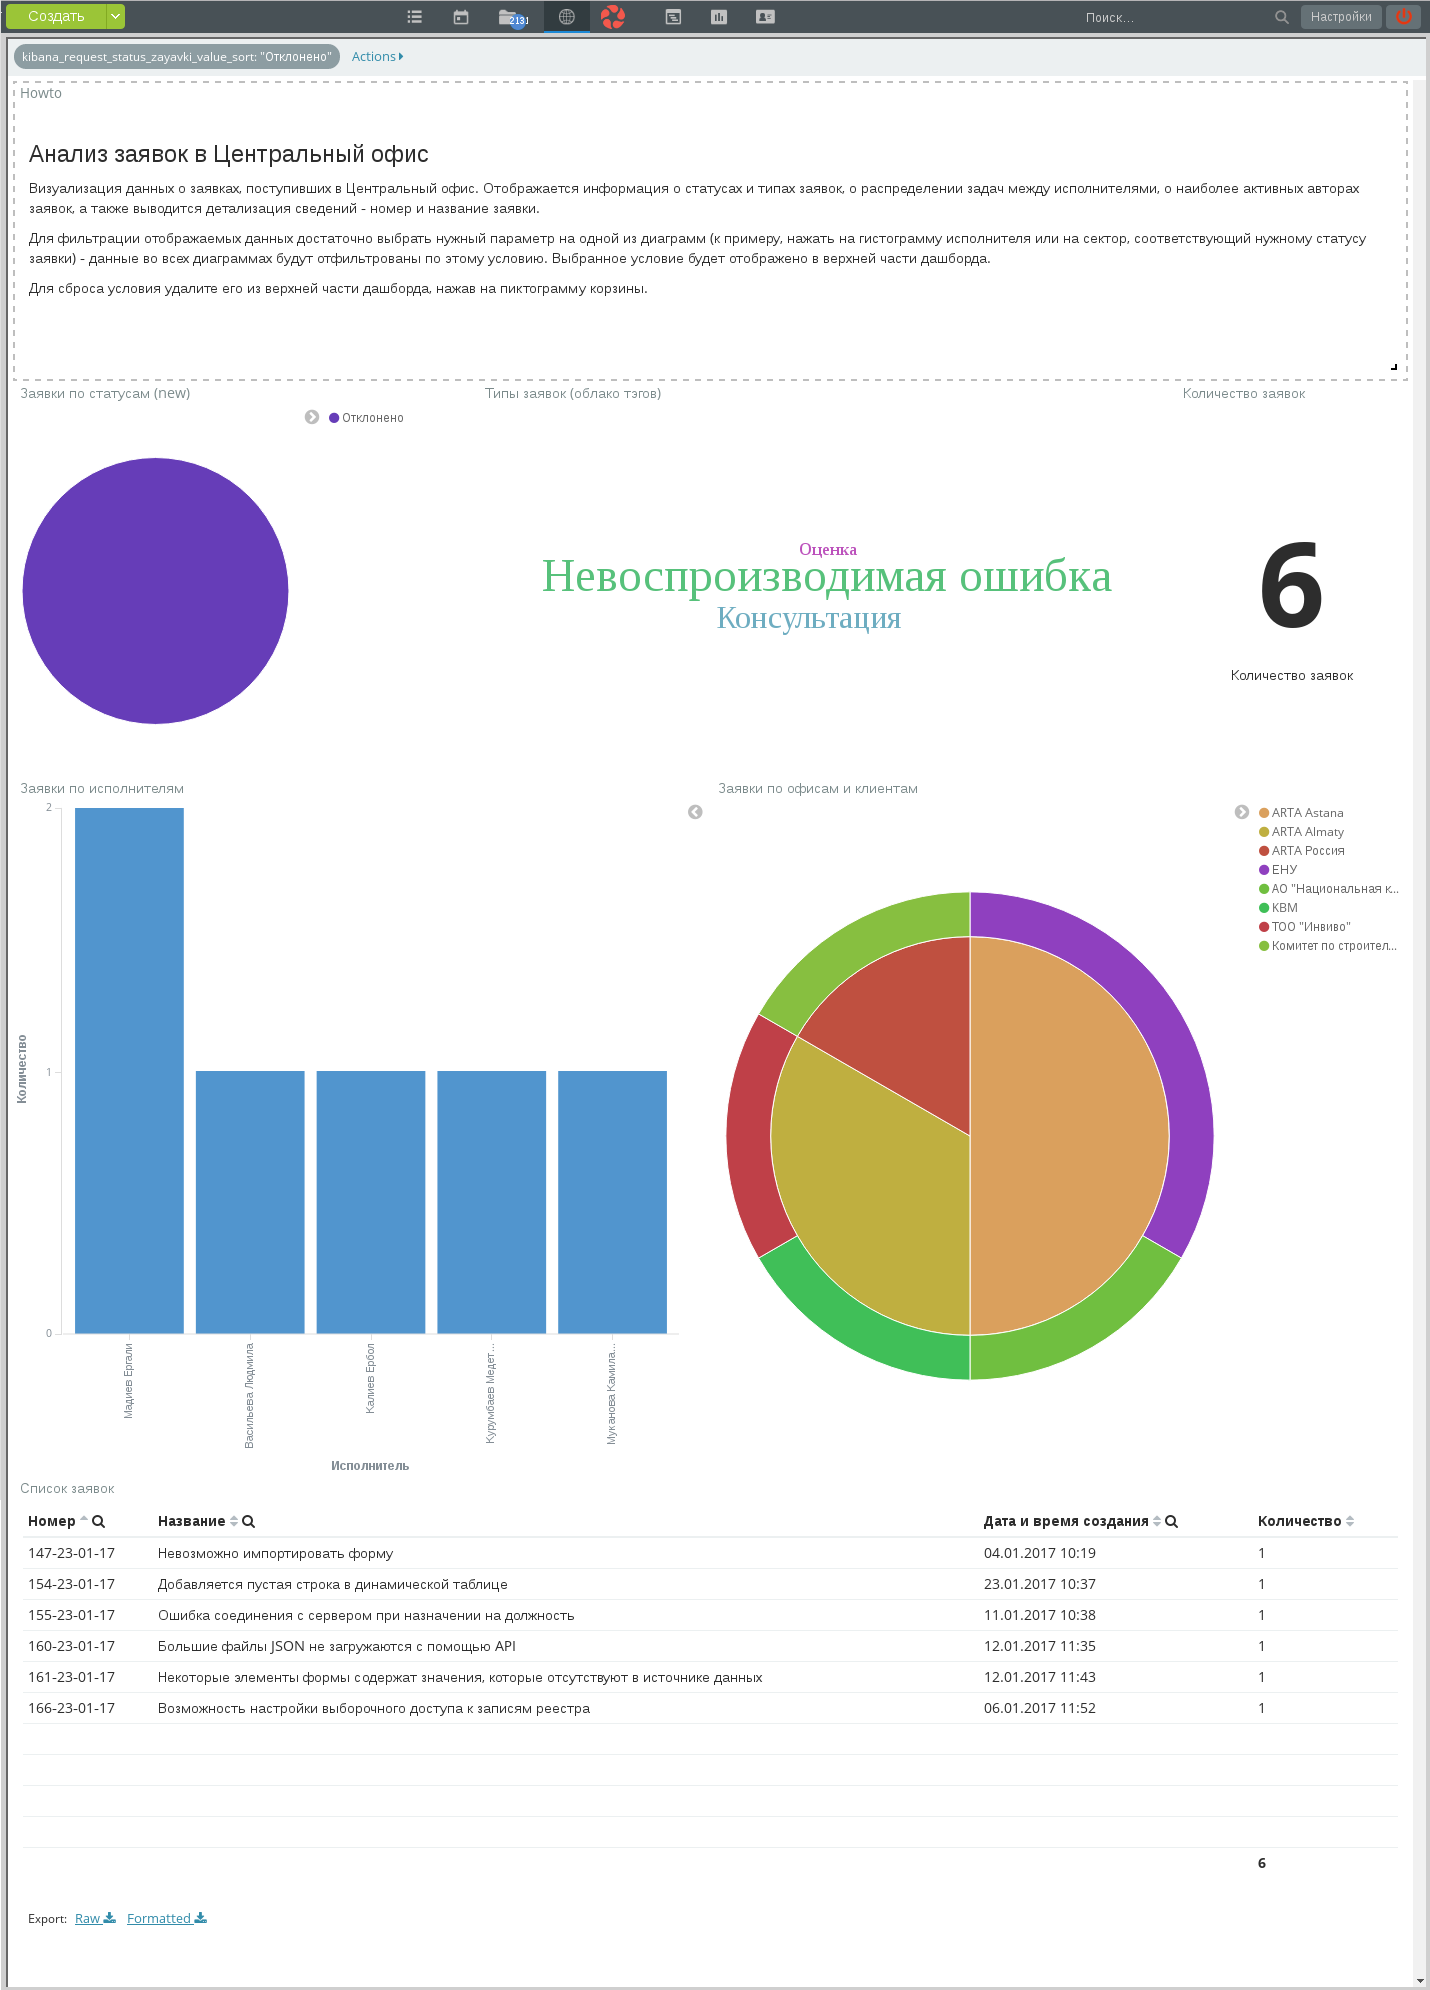Click the date 04.01.2017 10:19
This screenshot has width=1430, height=1990.
pos(1040,1553)
